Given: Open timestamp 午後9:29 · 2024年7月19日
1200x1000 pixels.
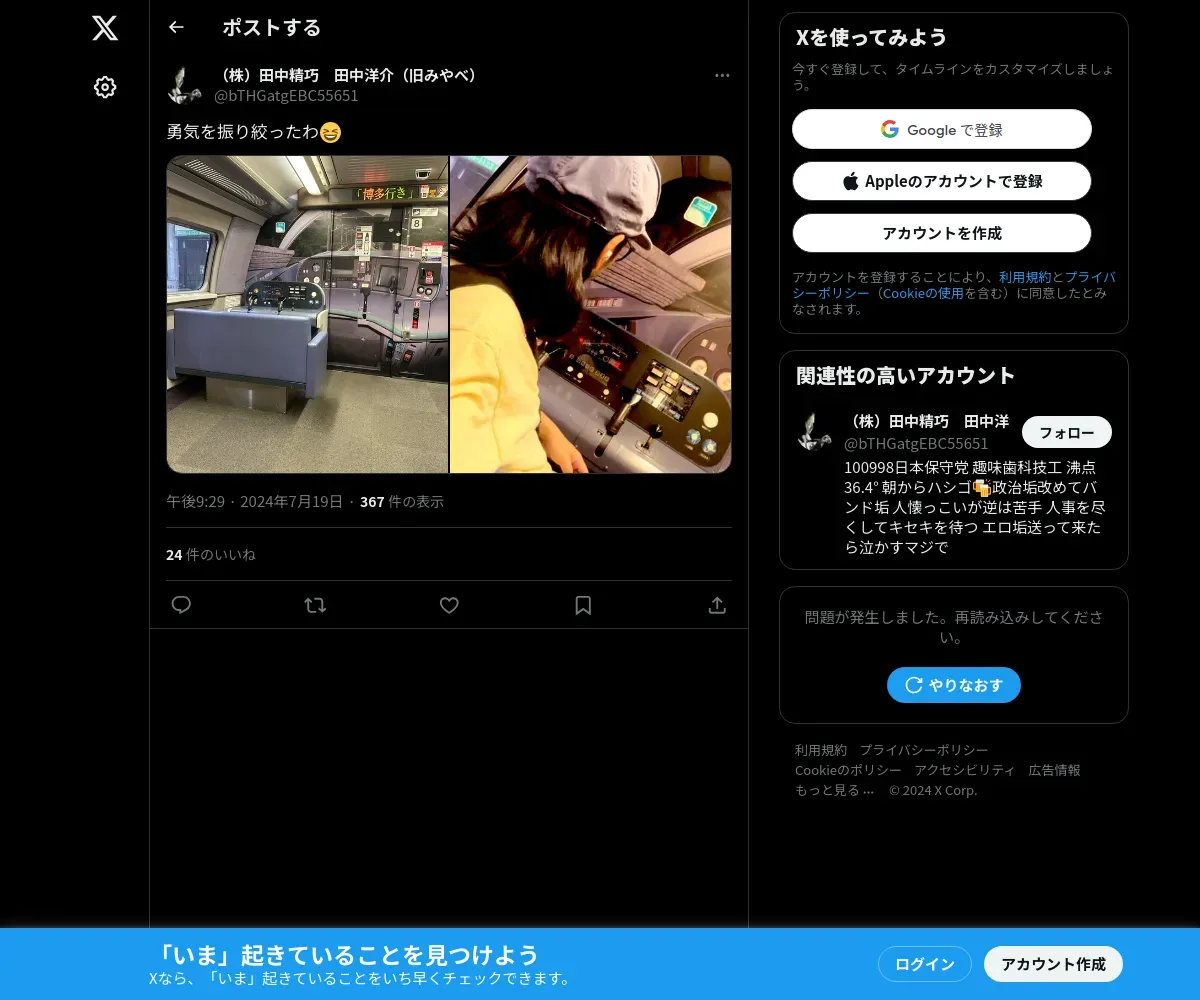Looking at the screenshot, I should (x=254, y=502).
